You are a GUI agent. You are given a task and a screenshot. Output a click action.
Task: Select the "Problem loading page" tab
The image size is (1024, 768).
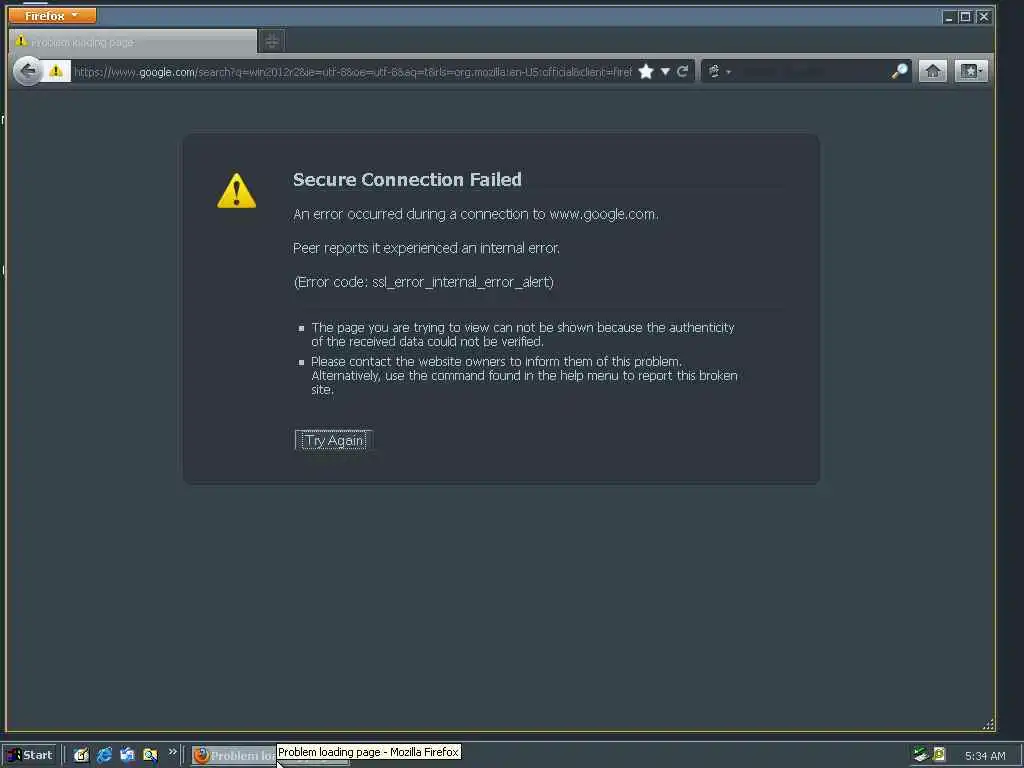(x=133, y=42)
